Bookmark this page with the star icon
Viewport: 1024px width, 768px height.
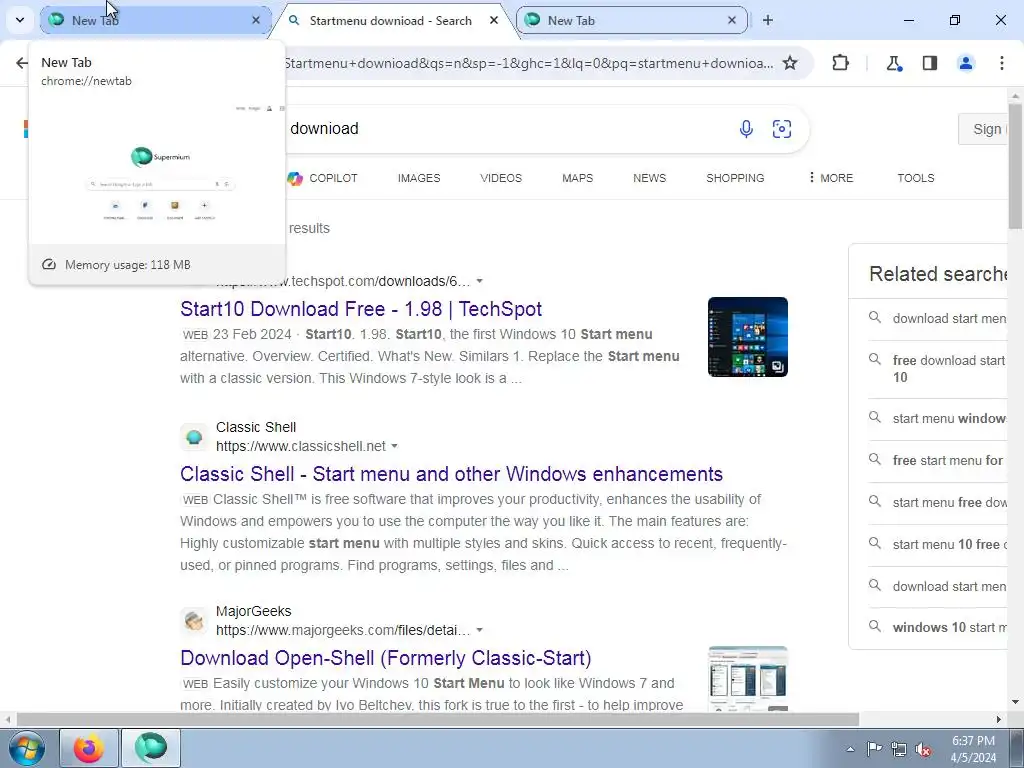coord(790,63)
